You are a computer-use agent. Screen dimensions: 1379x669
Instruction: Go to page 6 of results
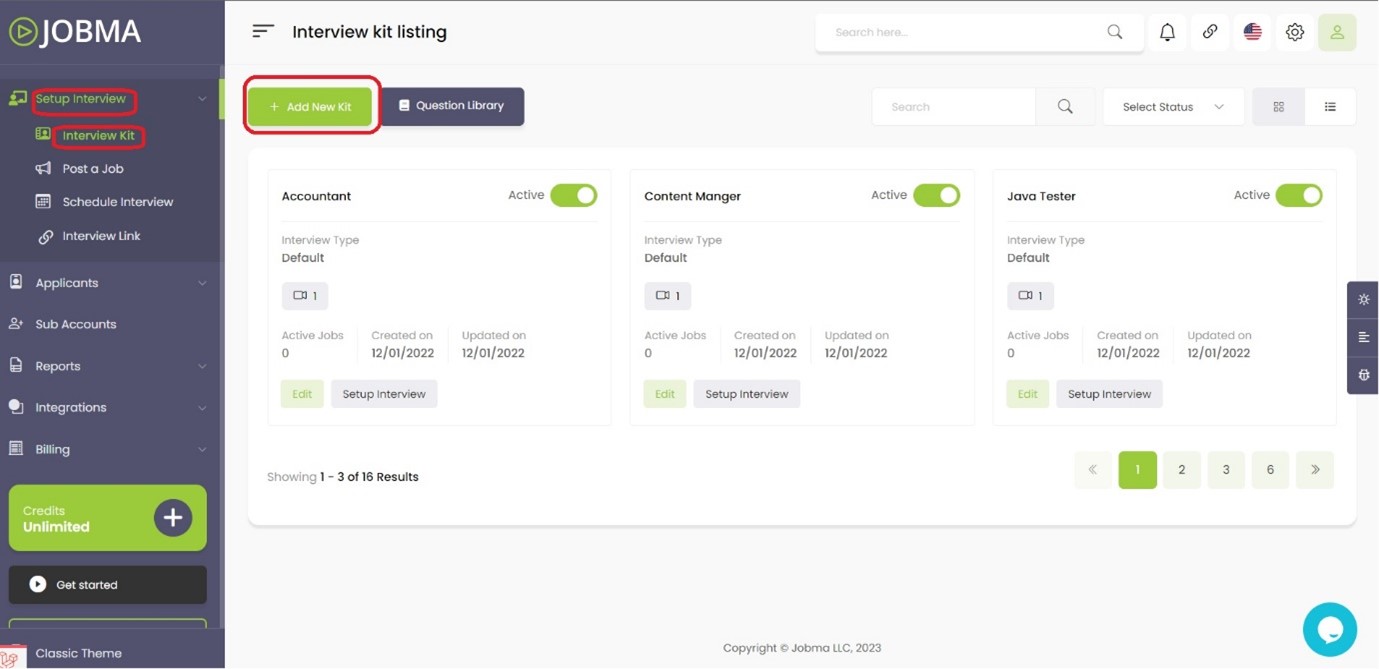(x=1270, y=470)
